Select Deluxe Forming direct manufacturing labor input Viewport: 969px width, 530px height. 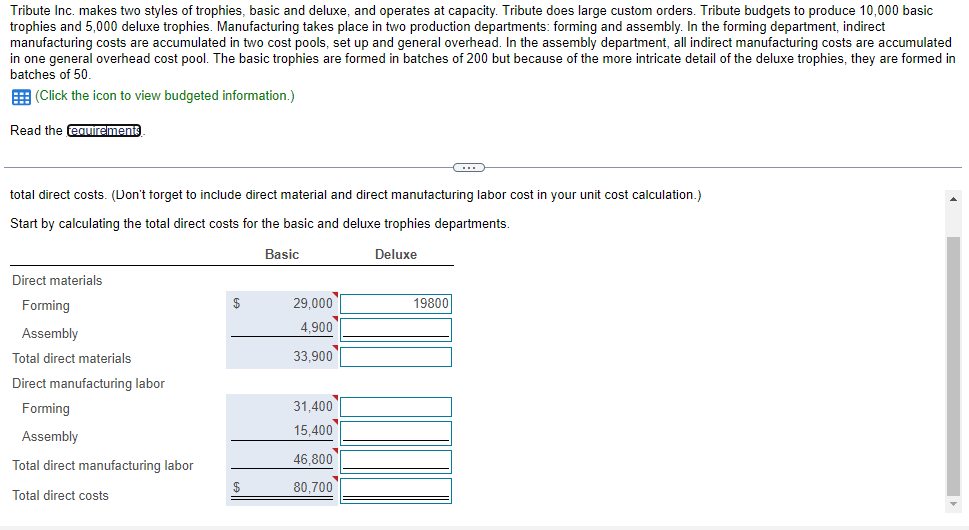tap(396, 407)
